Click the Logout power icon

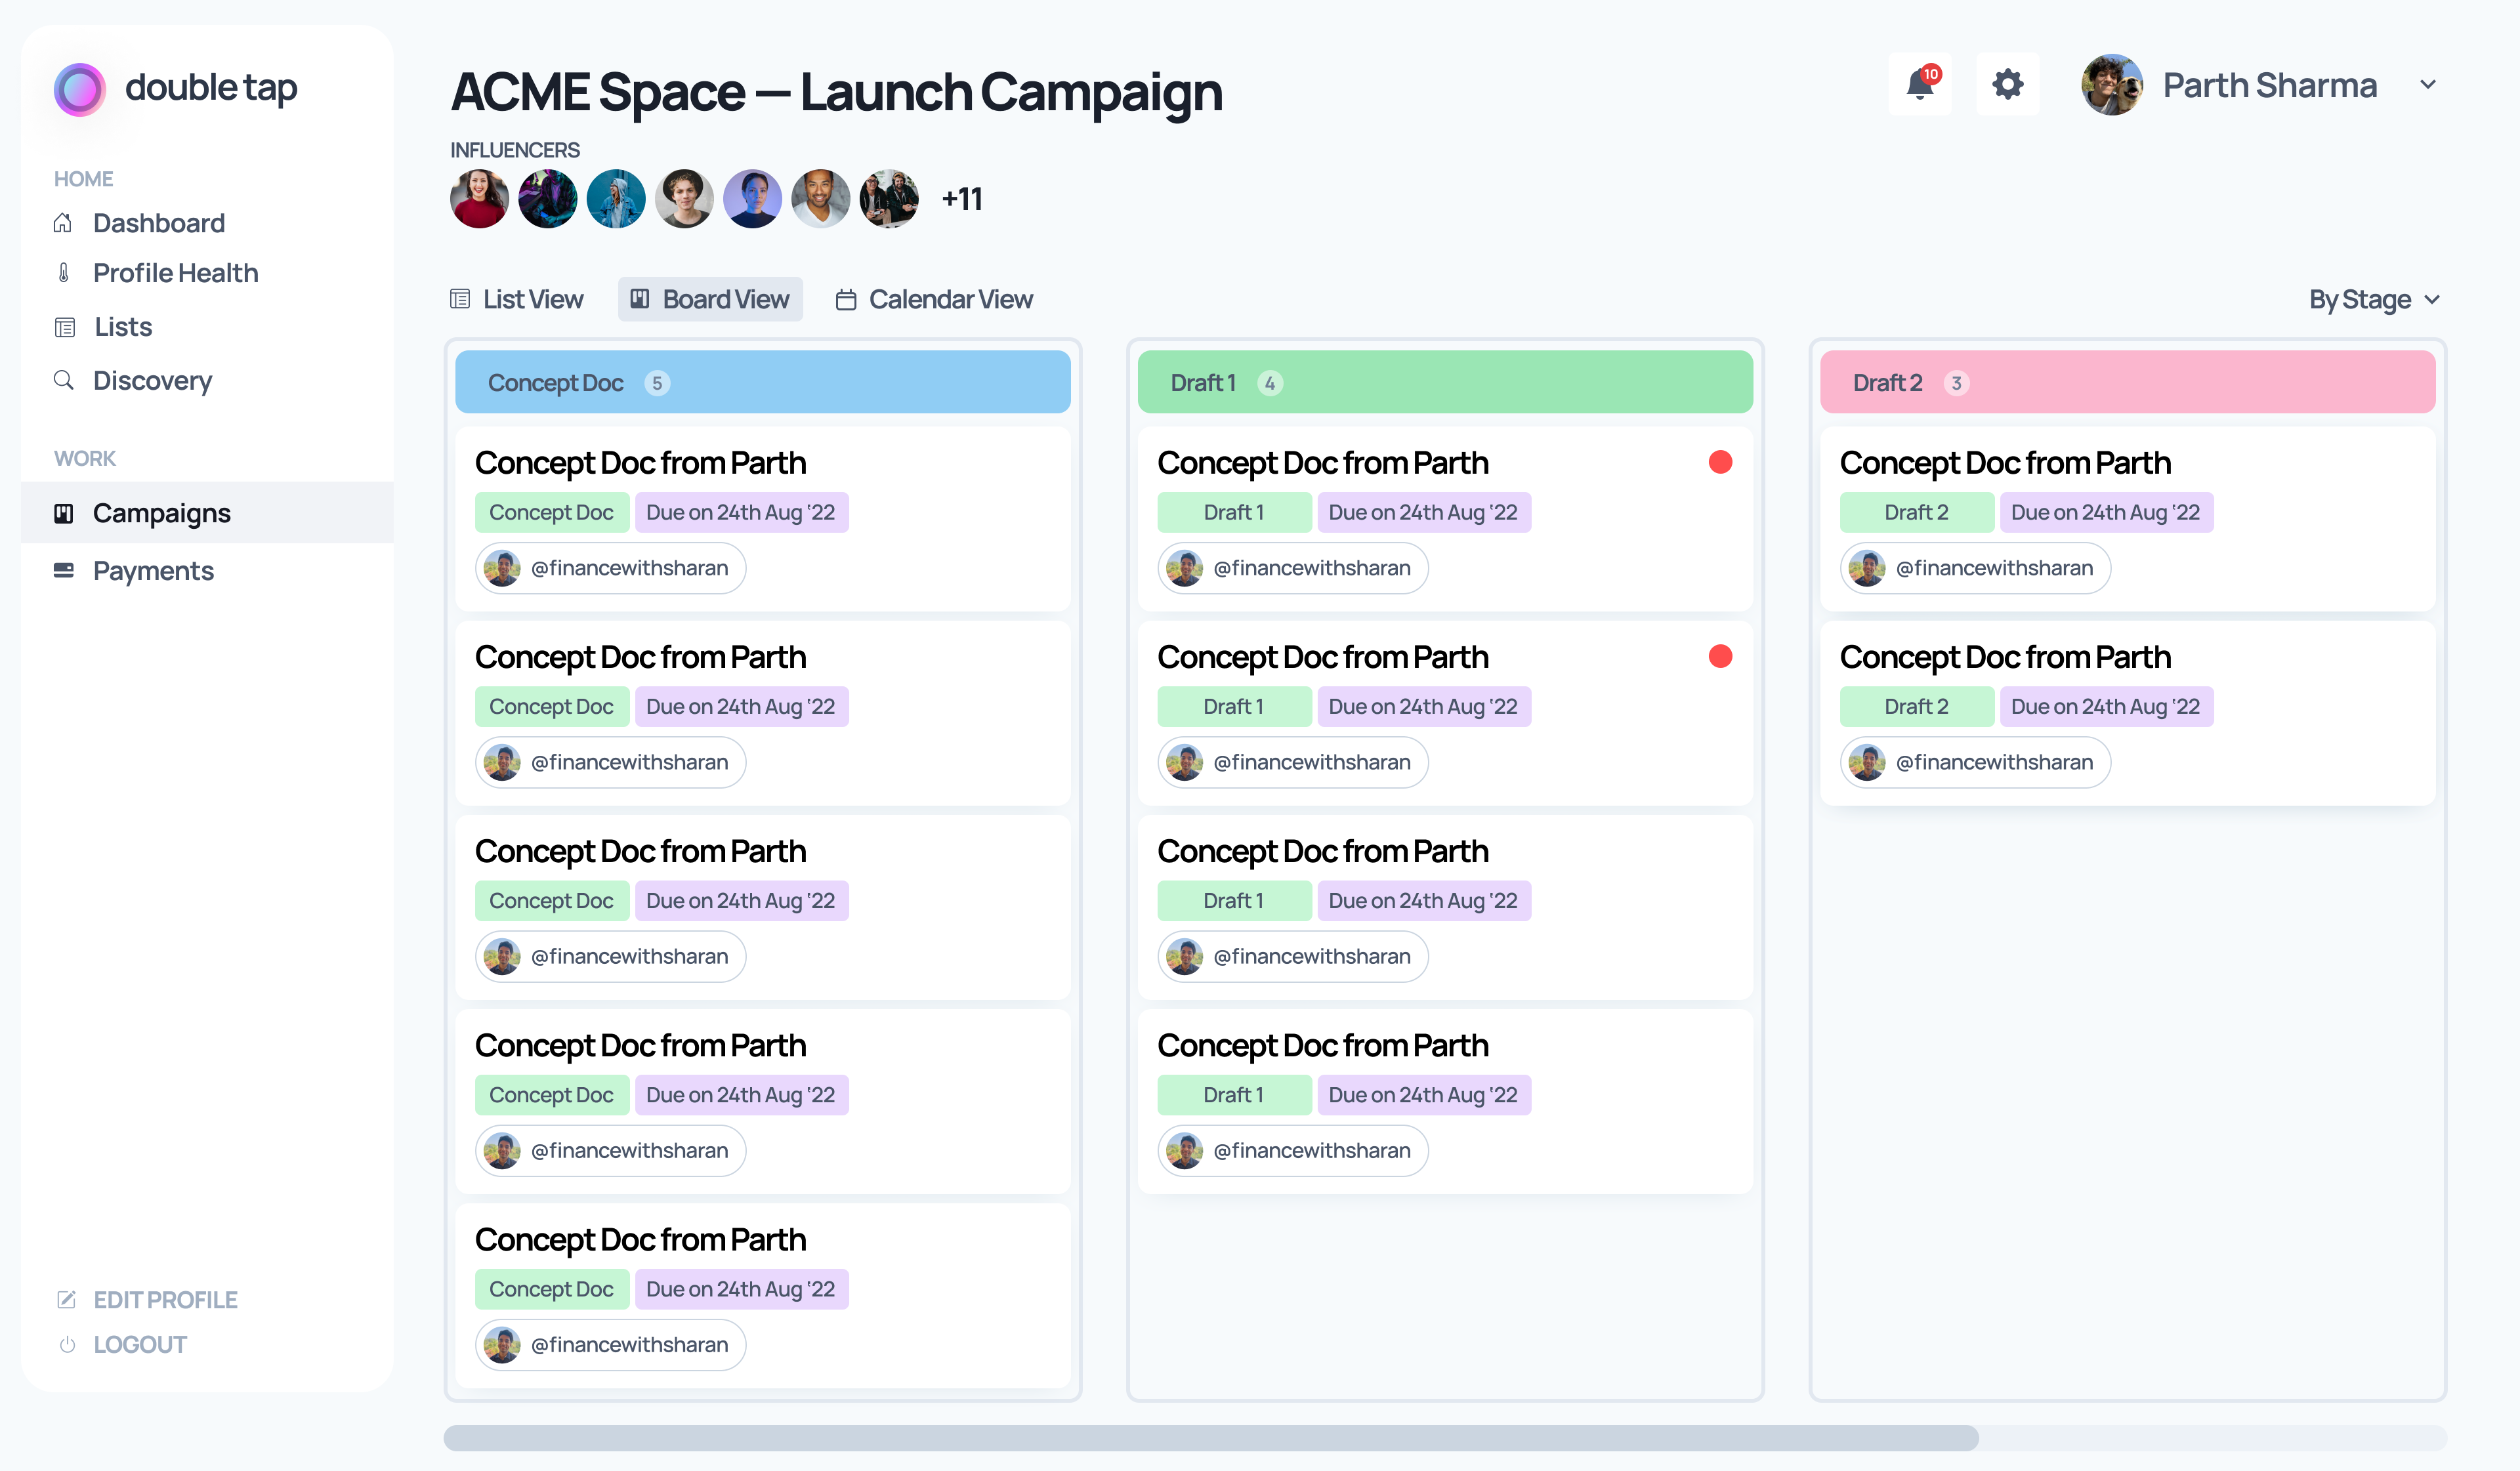pyautogui.click(x=67, y=1344)
